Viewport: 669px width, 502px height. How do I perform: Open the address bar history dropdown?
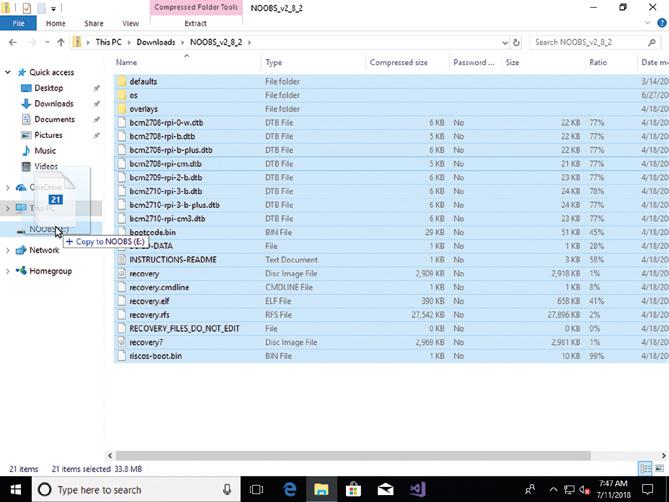pos(505,43)
